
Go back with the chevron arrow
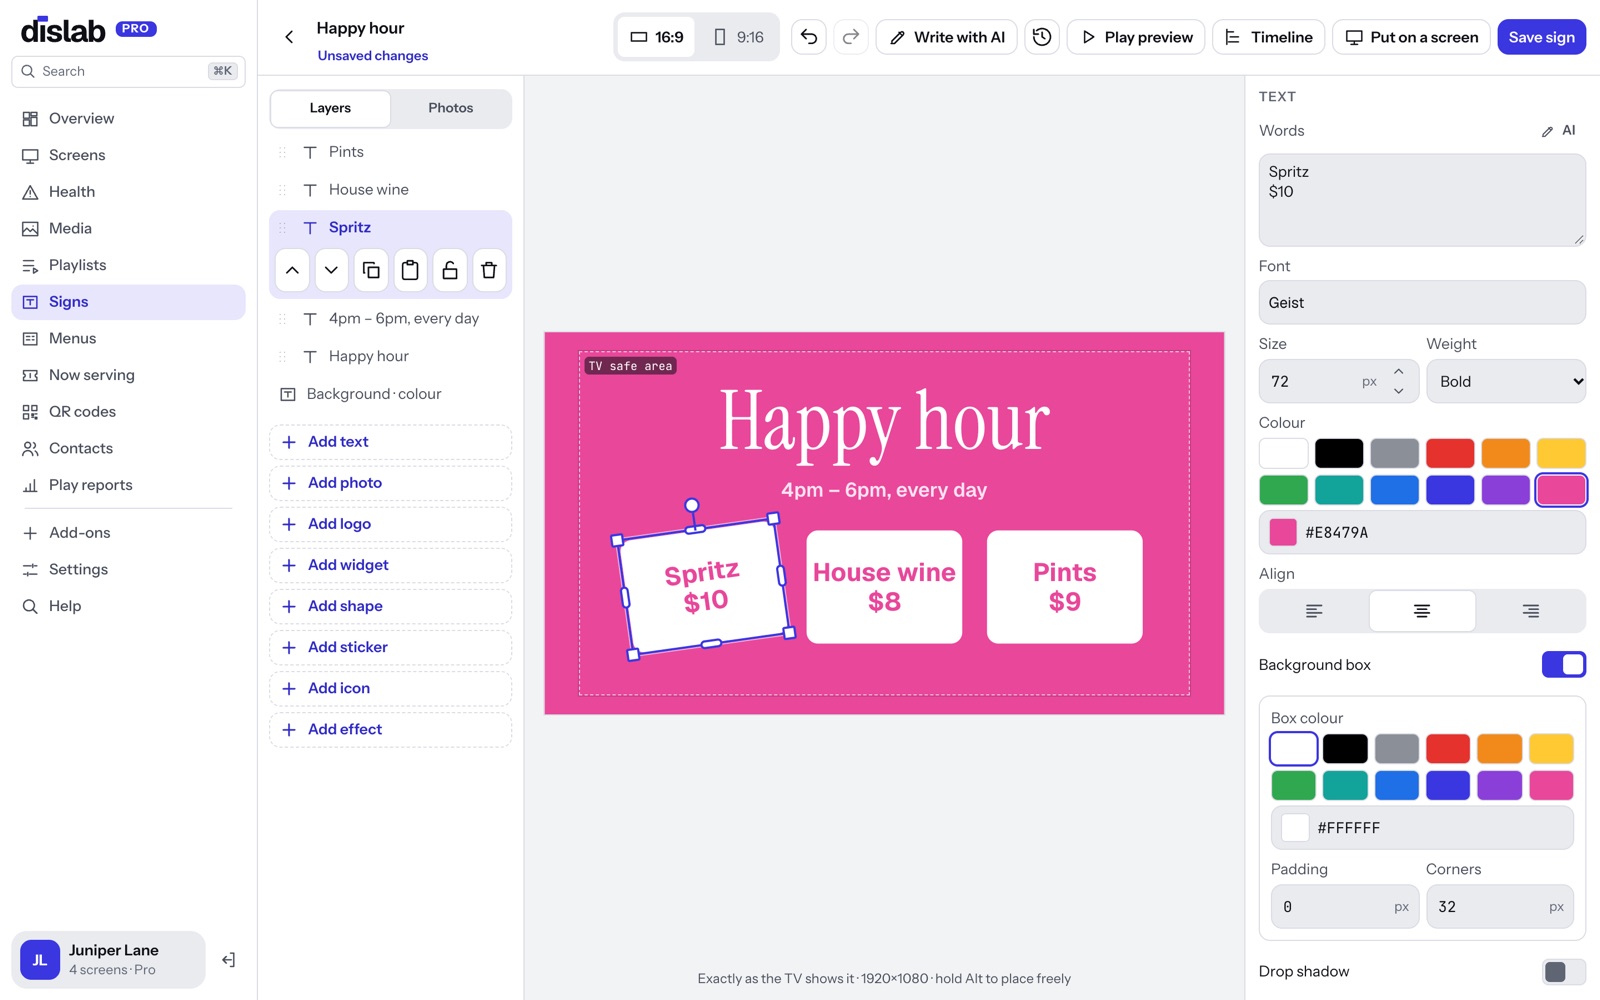click(289, 37)
